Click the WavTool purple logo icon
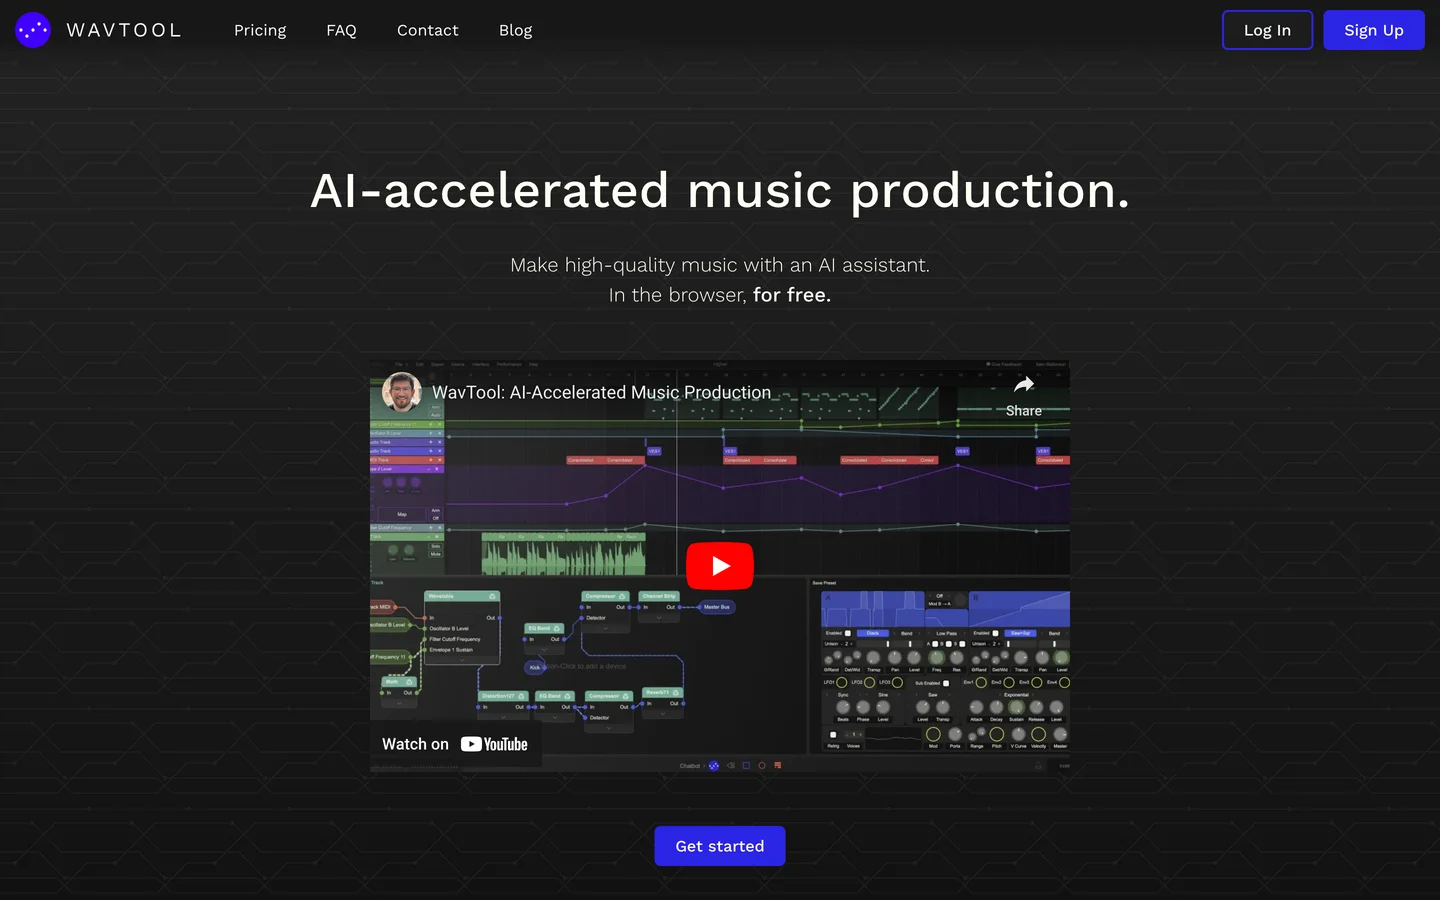Screen dimensions: 1440x900 (33, 30)
